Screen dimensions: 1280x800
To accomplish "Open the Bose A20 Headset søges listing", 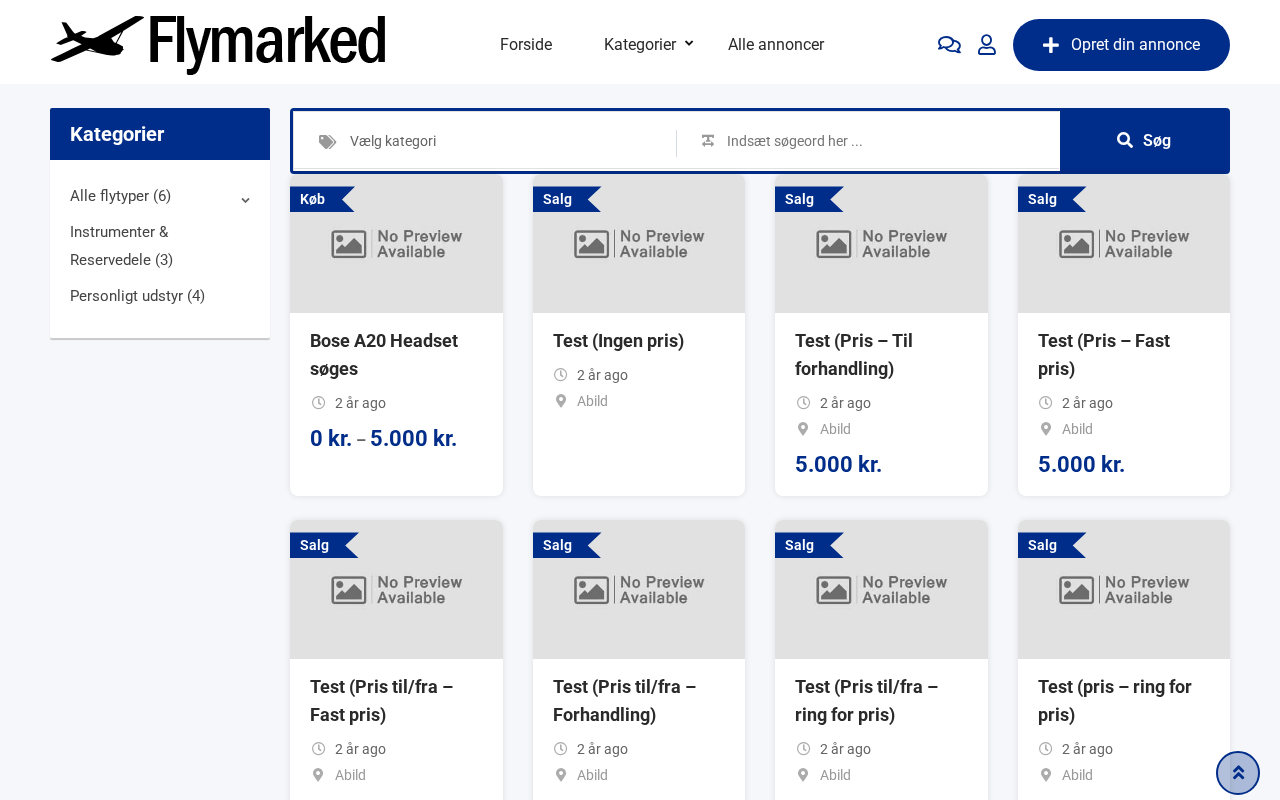I will point(384,355).
